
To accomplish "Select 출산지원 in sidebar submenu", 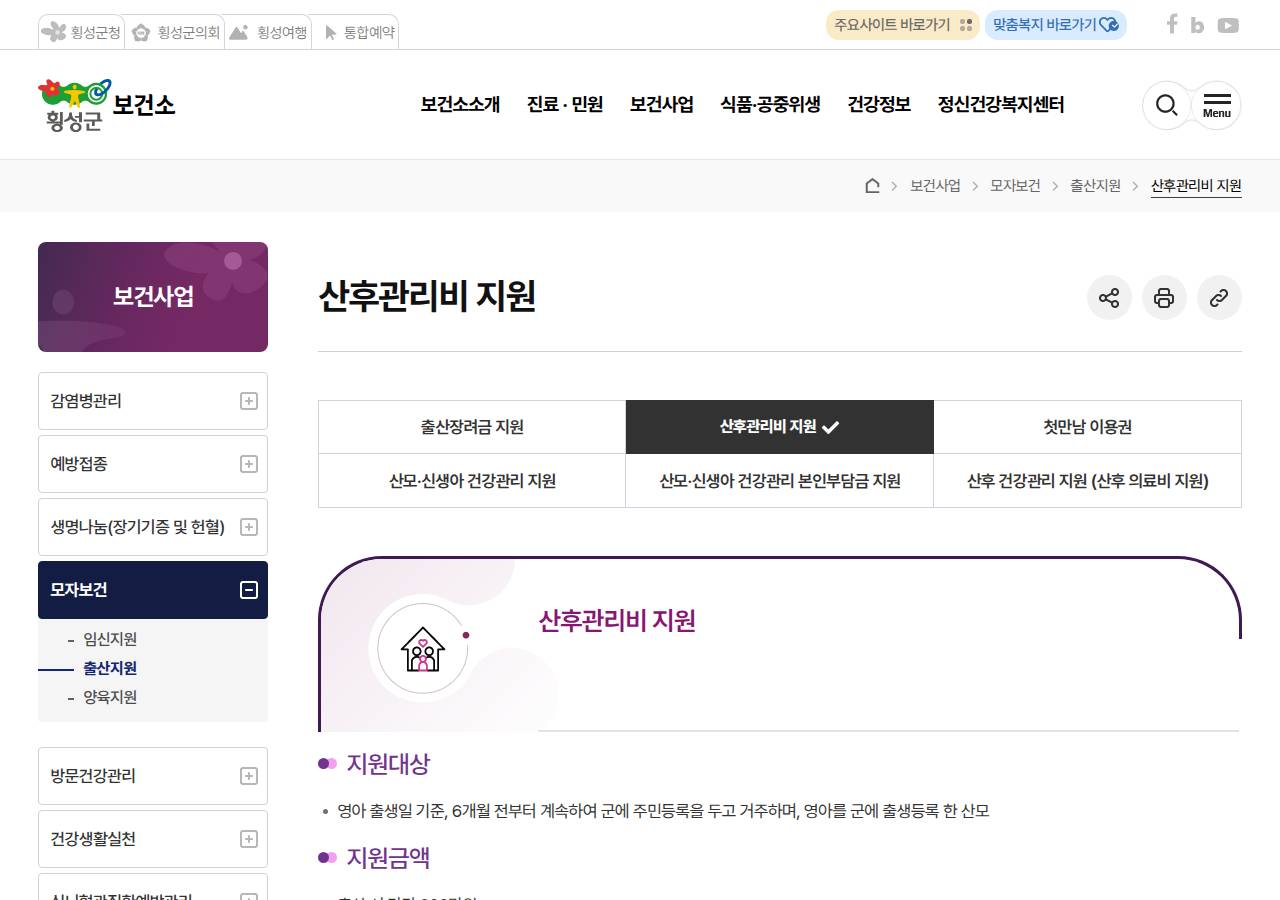I will [x=110, y=668].
